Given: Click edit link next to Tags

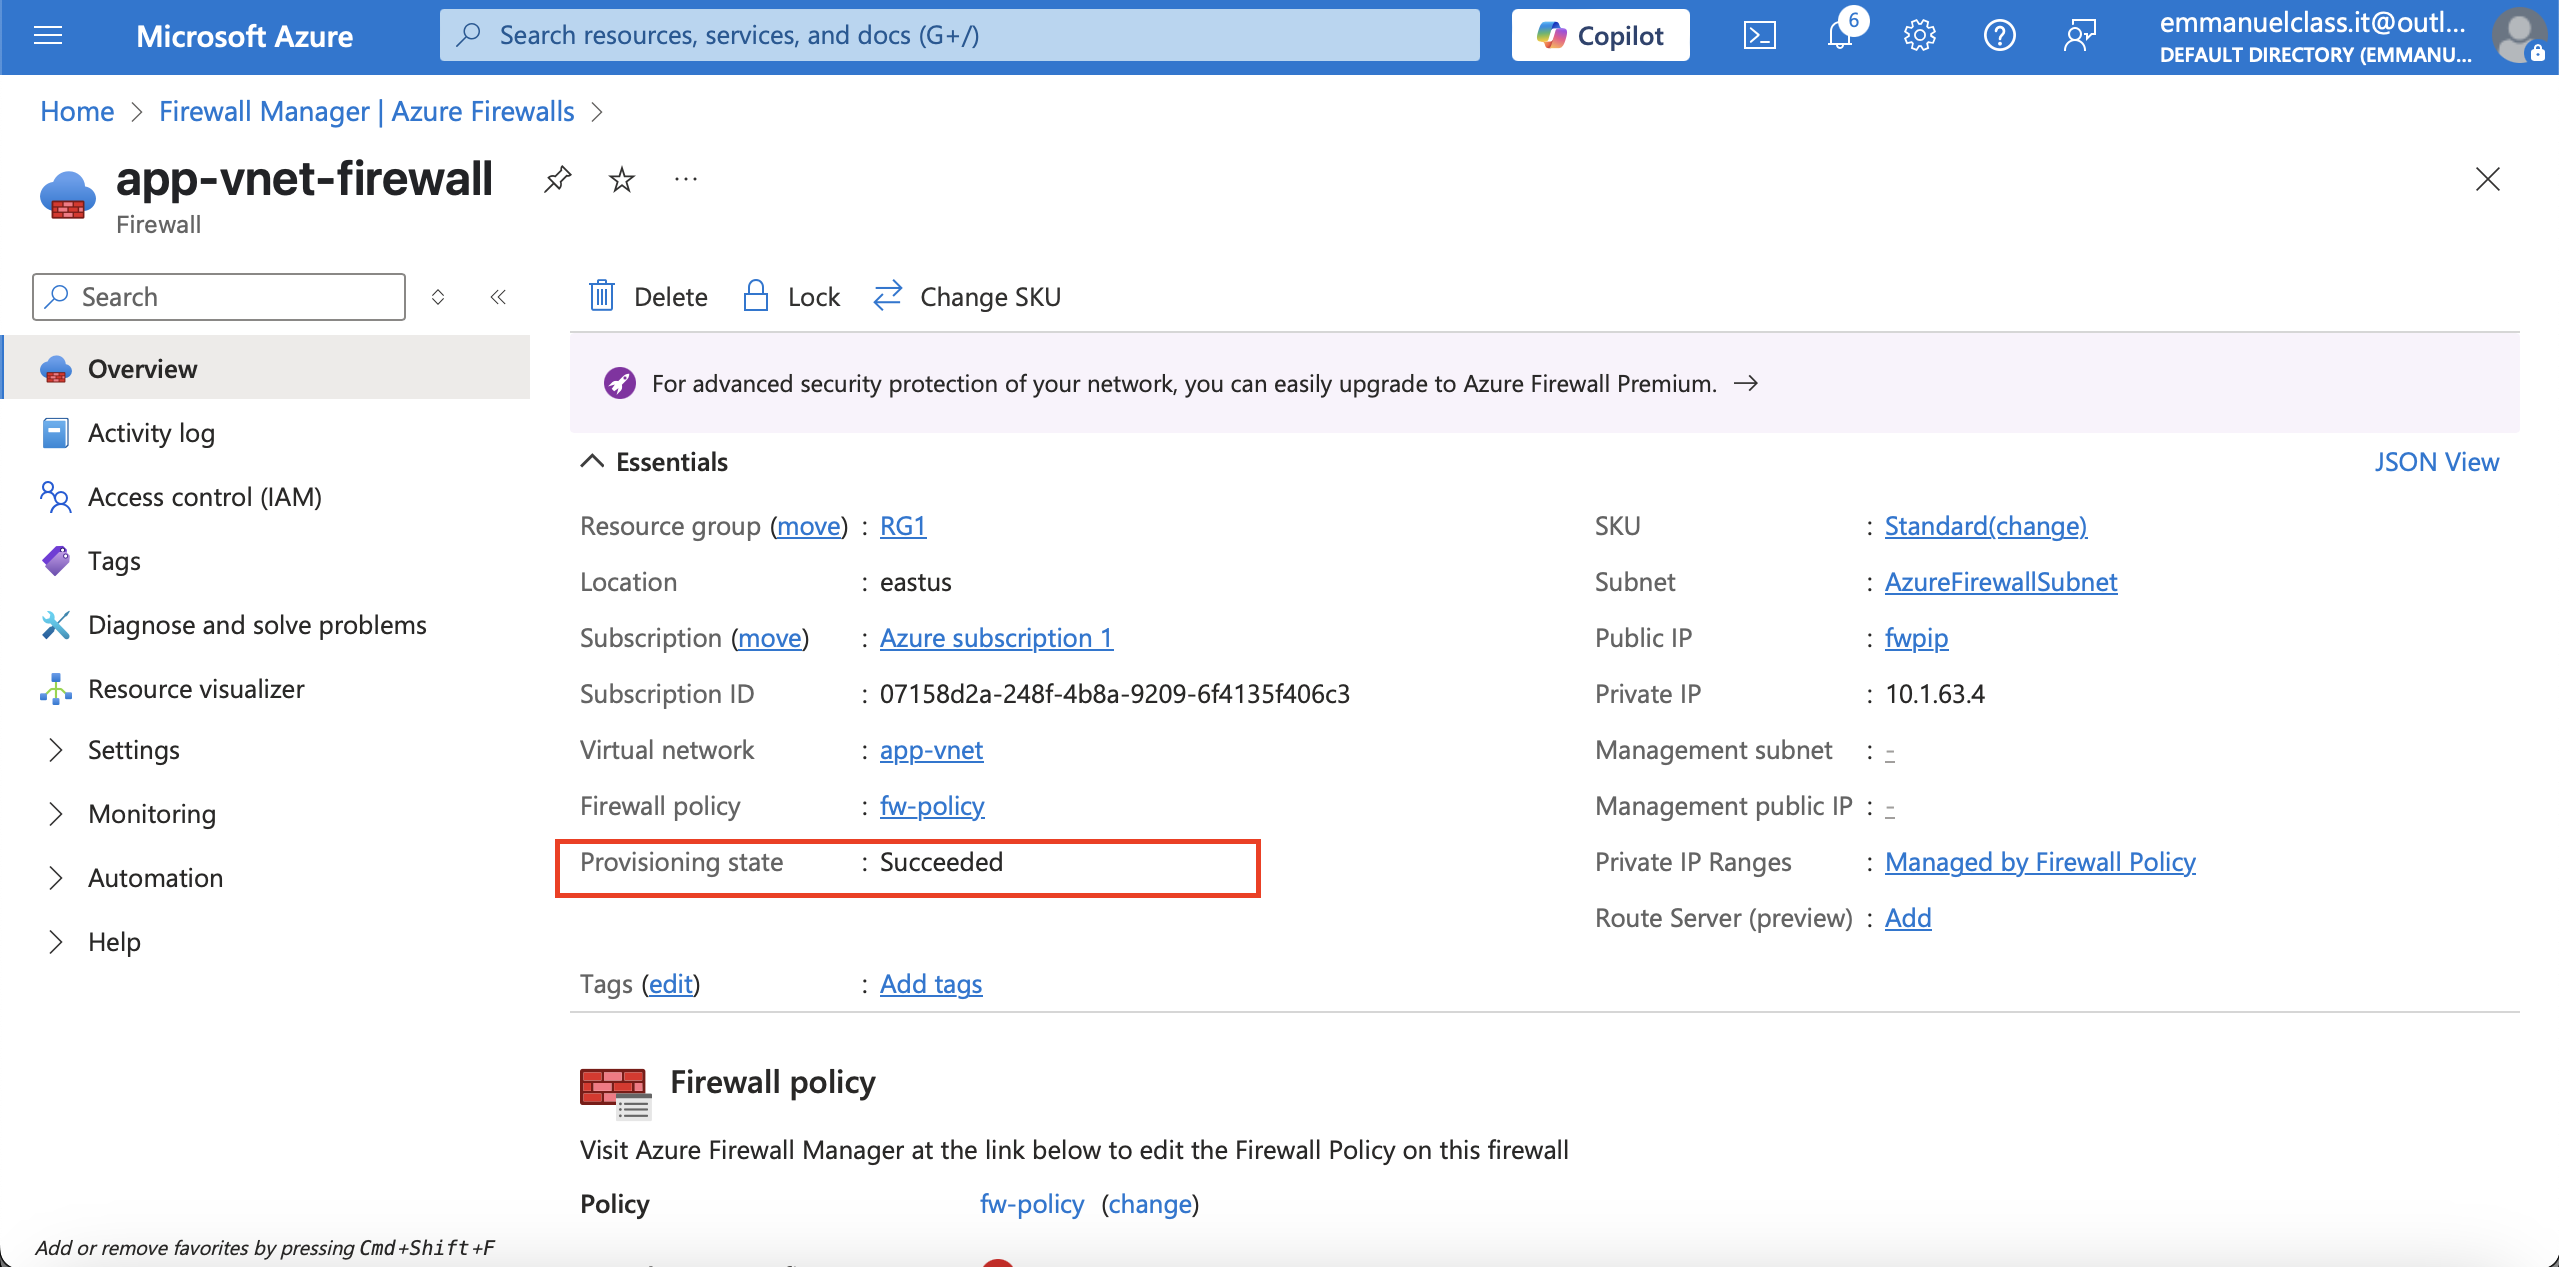Looking at the screenshot, I should [671, 984].
